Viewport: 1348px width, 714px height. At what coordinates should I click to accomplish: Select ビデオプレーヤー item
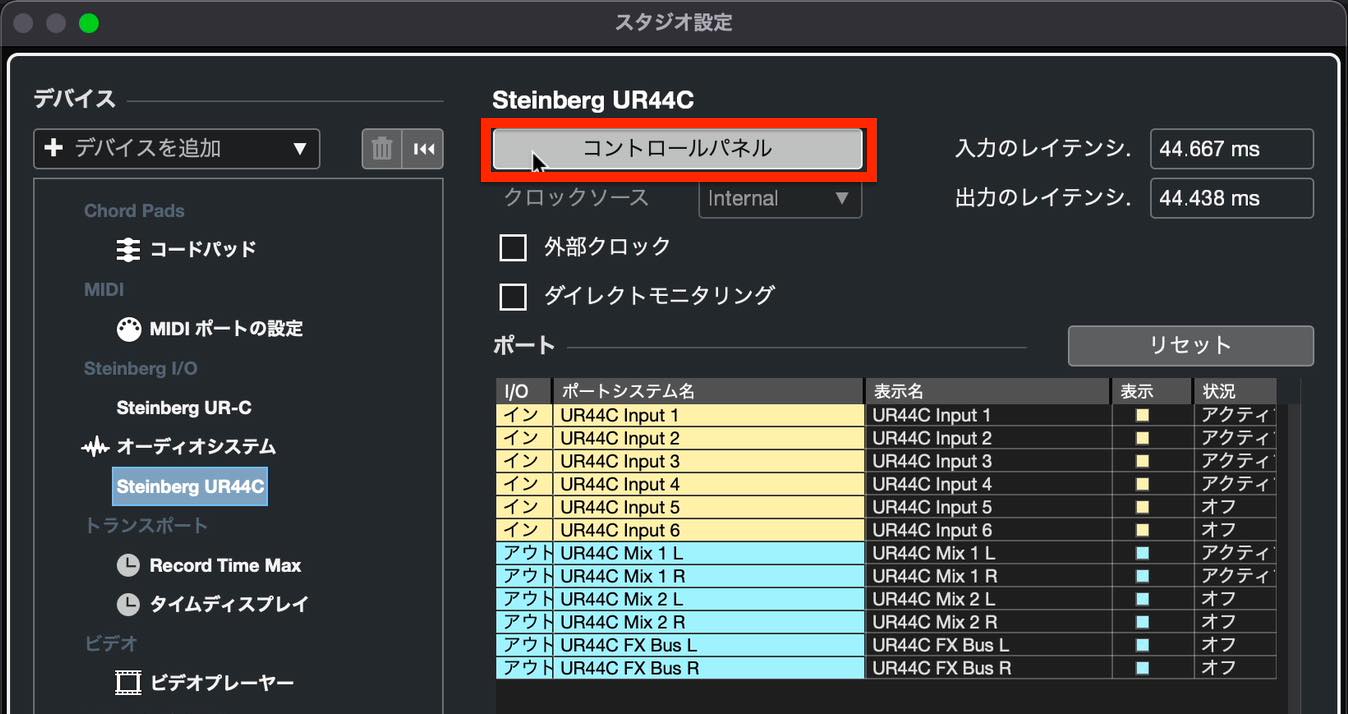coord(222,683)
